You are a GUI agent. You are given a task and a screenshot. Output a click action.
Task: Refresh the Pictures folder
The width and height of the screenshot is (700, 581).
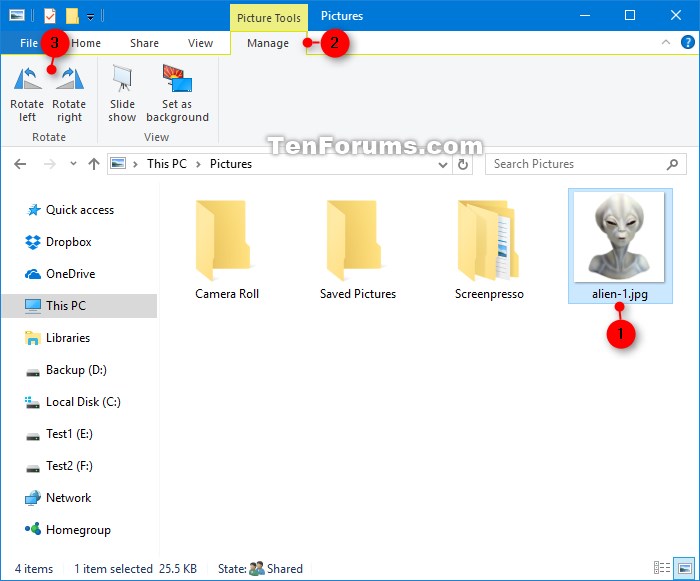pyautogui.click(x=463, y=164)
